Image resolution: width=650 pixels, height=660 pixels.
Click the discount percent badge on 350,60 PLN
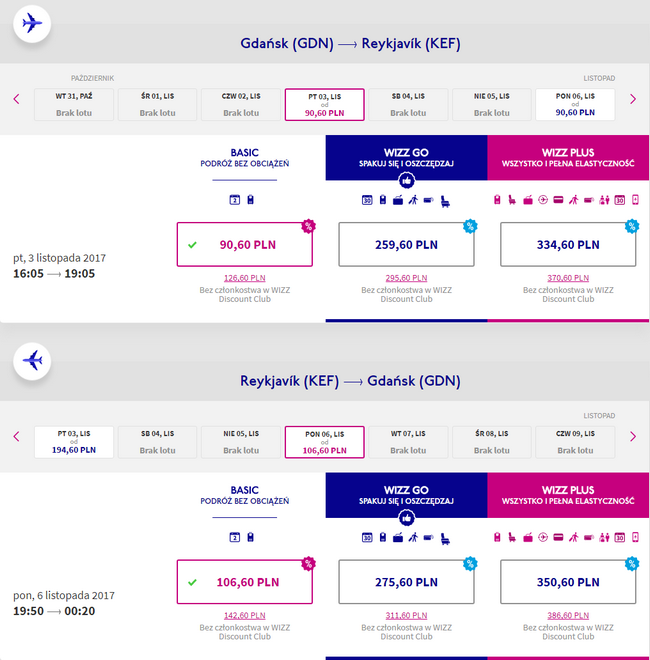(x=631, y=563)
